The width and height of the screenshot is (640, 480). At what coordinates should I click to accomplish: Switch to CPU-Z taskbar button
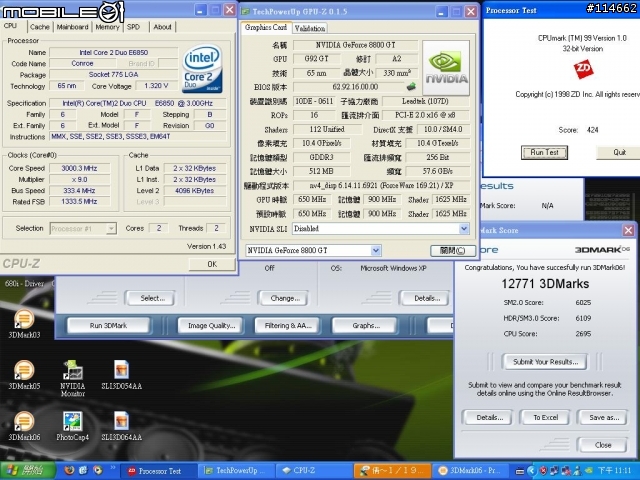[x=313, y=471]
